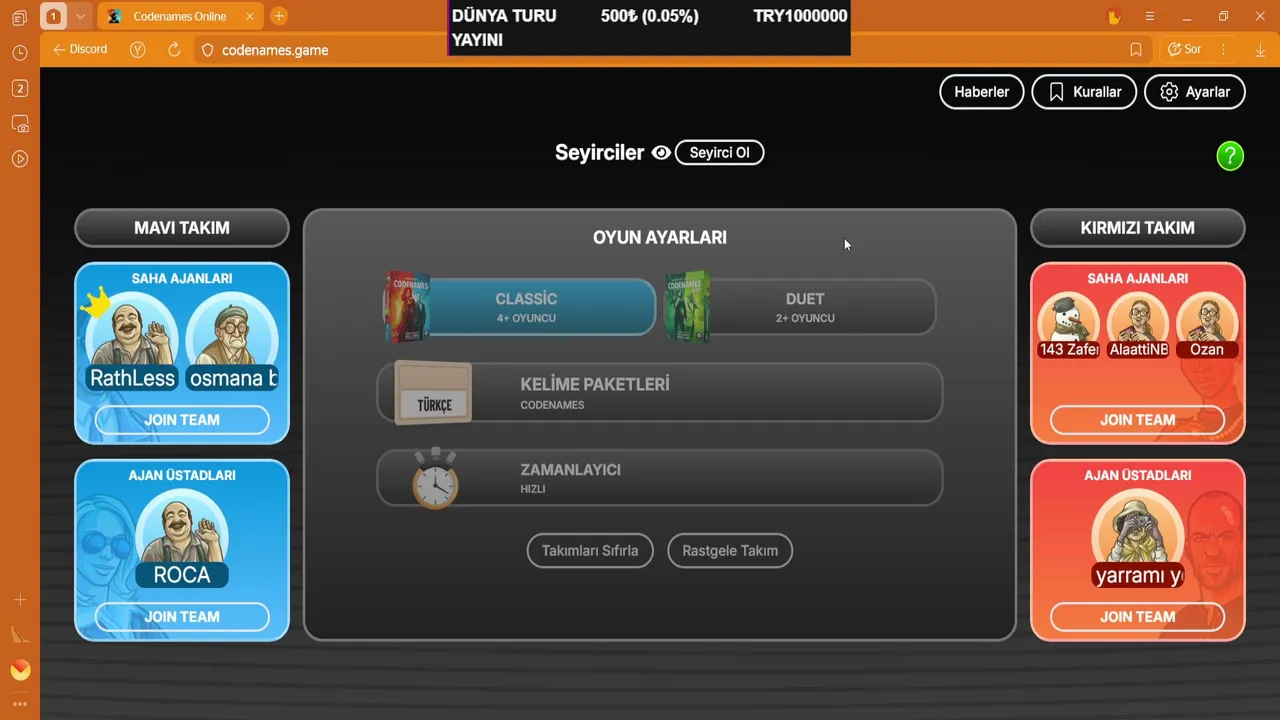
Task: Bookmark this page from the address bar
Action: click(1136, 50)
